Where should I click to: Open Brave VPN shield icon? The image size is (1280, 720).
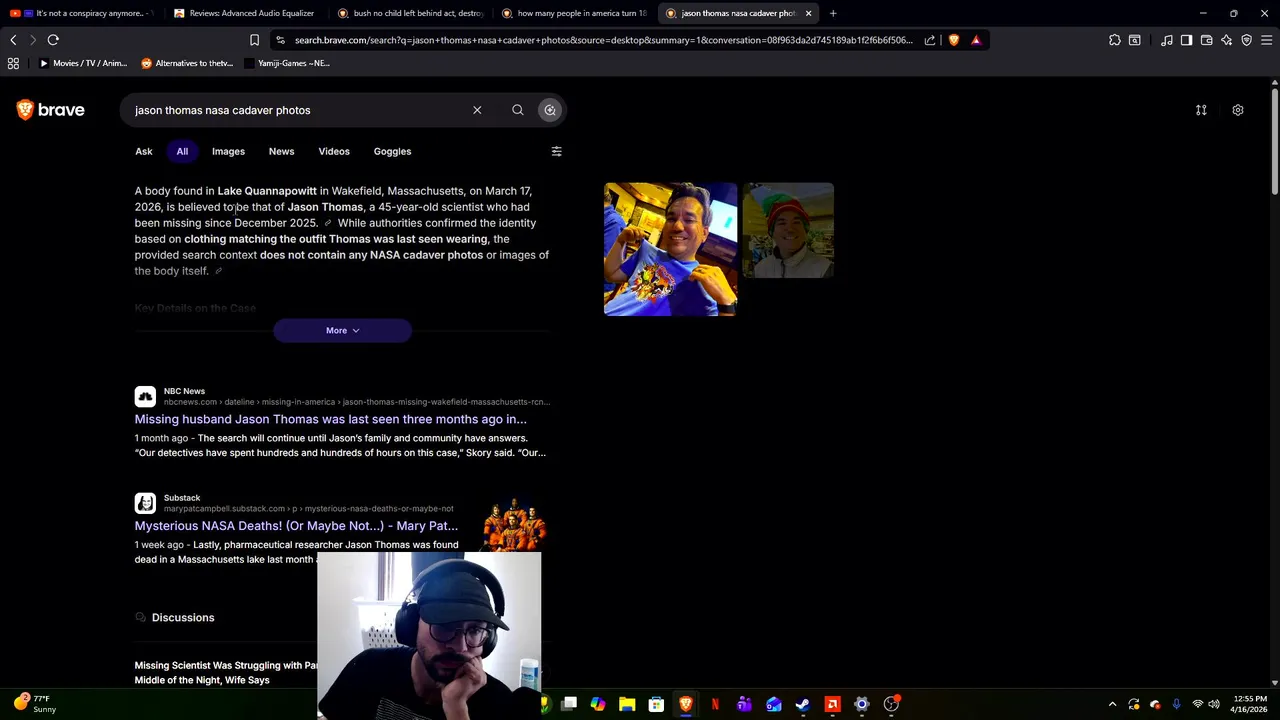click(x=1247, y=40)
